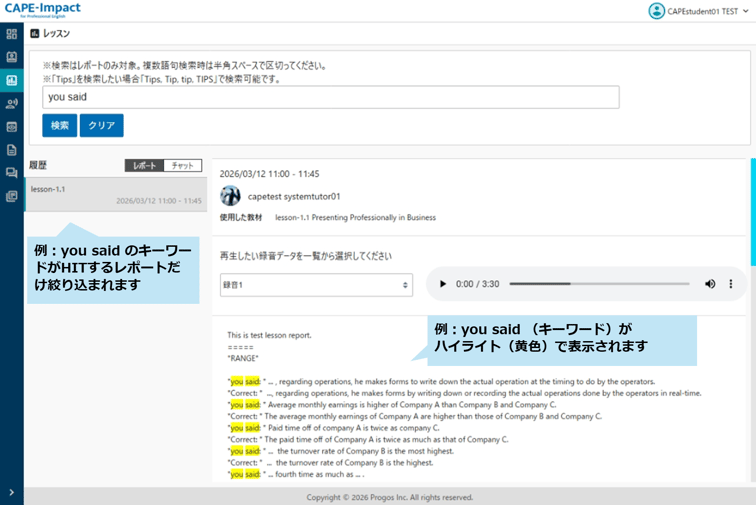Play the recording in the audio player
Image resolution: width=756 pixels, height=505 pixels.
tap(443, 284)
